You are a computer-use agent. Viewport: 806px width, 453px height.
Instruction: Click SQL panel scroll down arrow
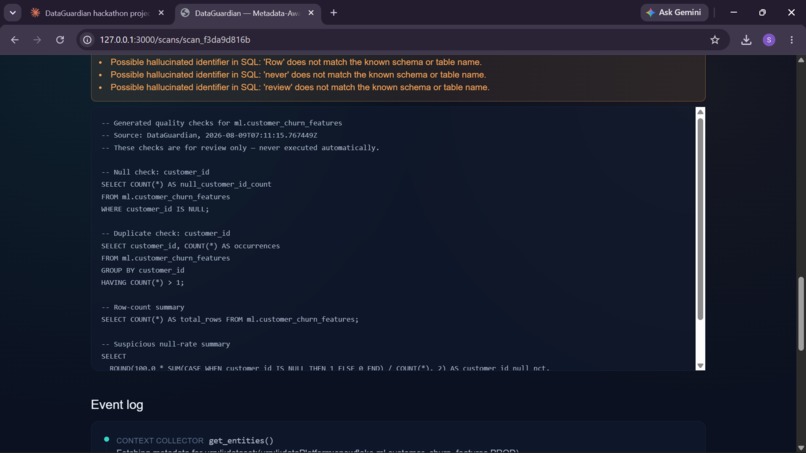[700, 366]
